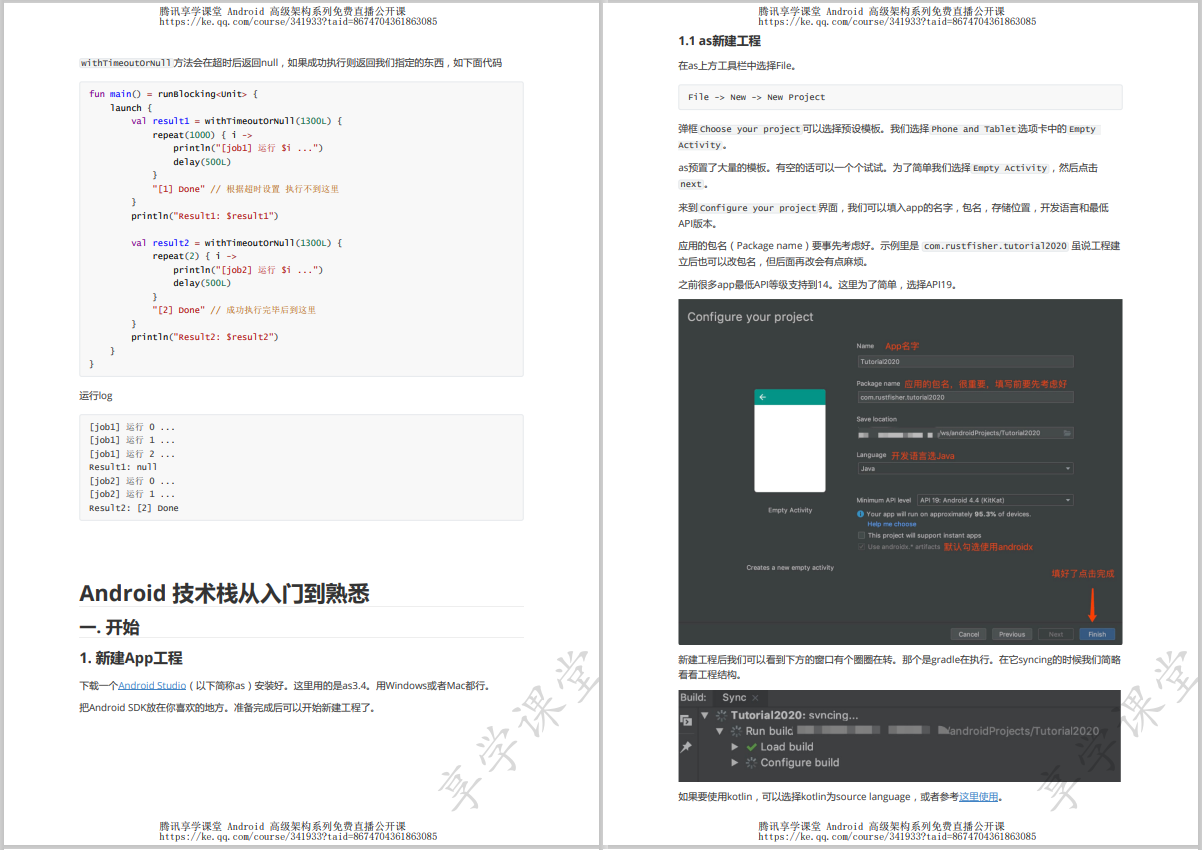Click the 'repeat(2) { i ->' code line
The height and width of the screenshot is (850, 1202).
pyautogui.click(x=194, y=256)
